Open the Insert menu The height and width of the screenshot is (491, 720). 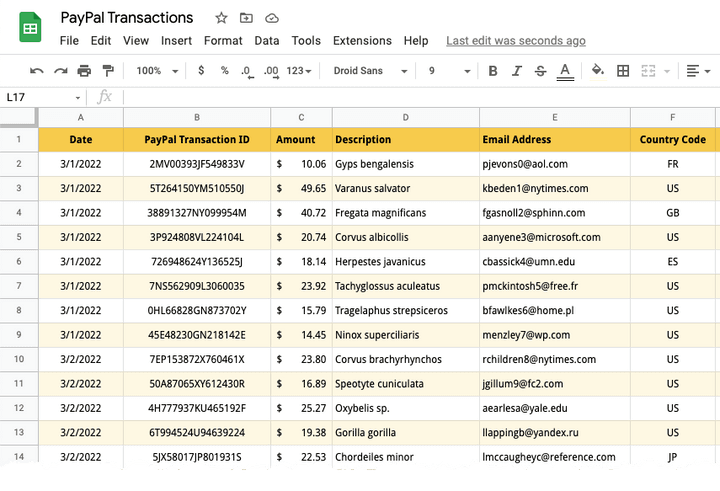(176, 41)
